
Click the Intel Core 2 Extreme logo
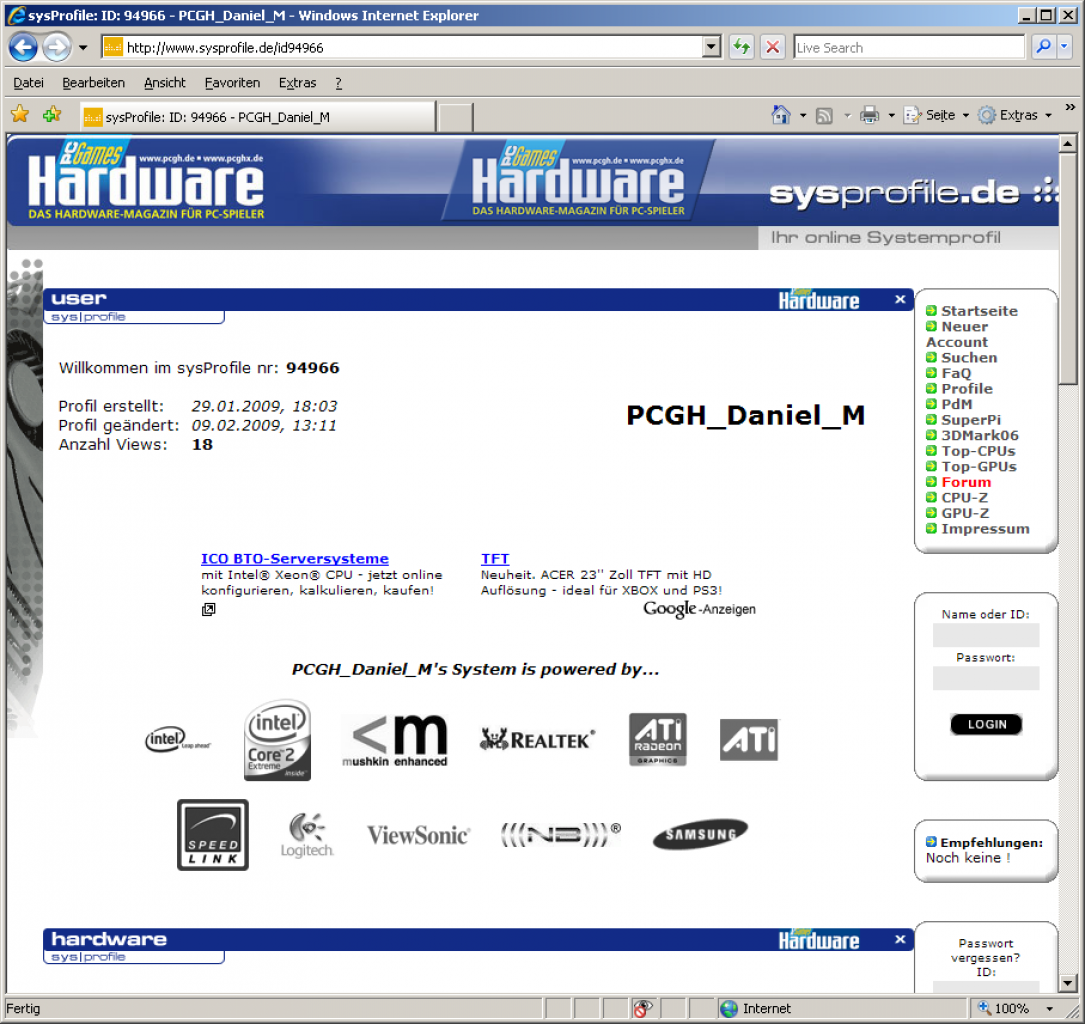277,740
